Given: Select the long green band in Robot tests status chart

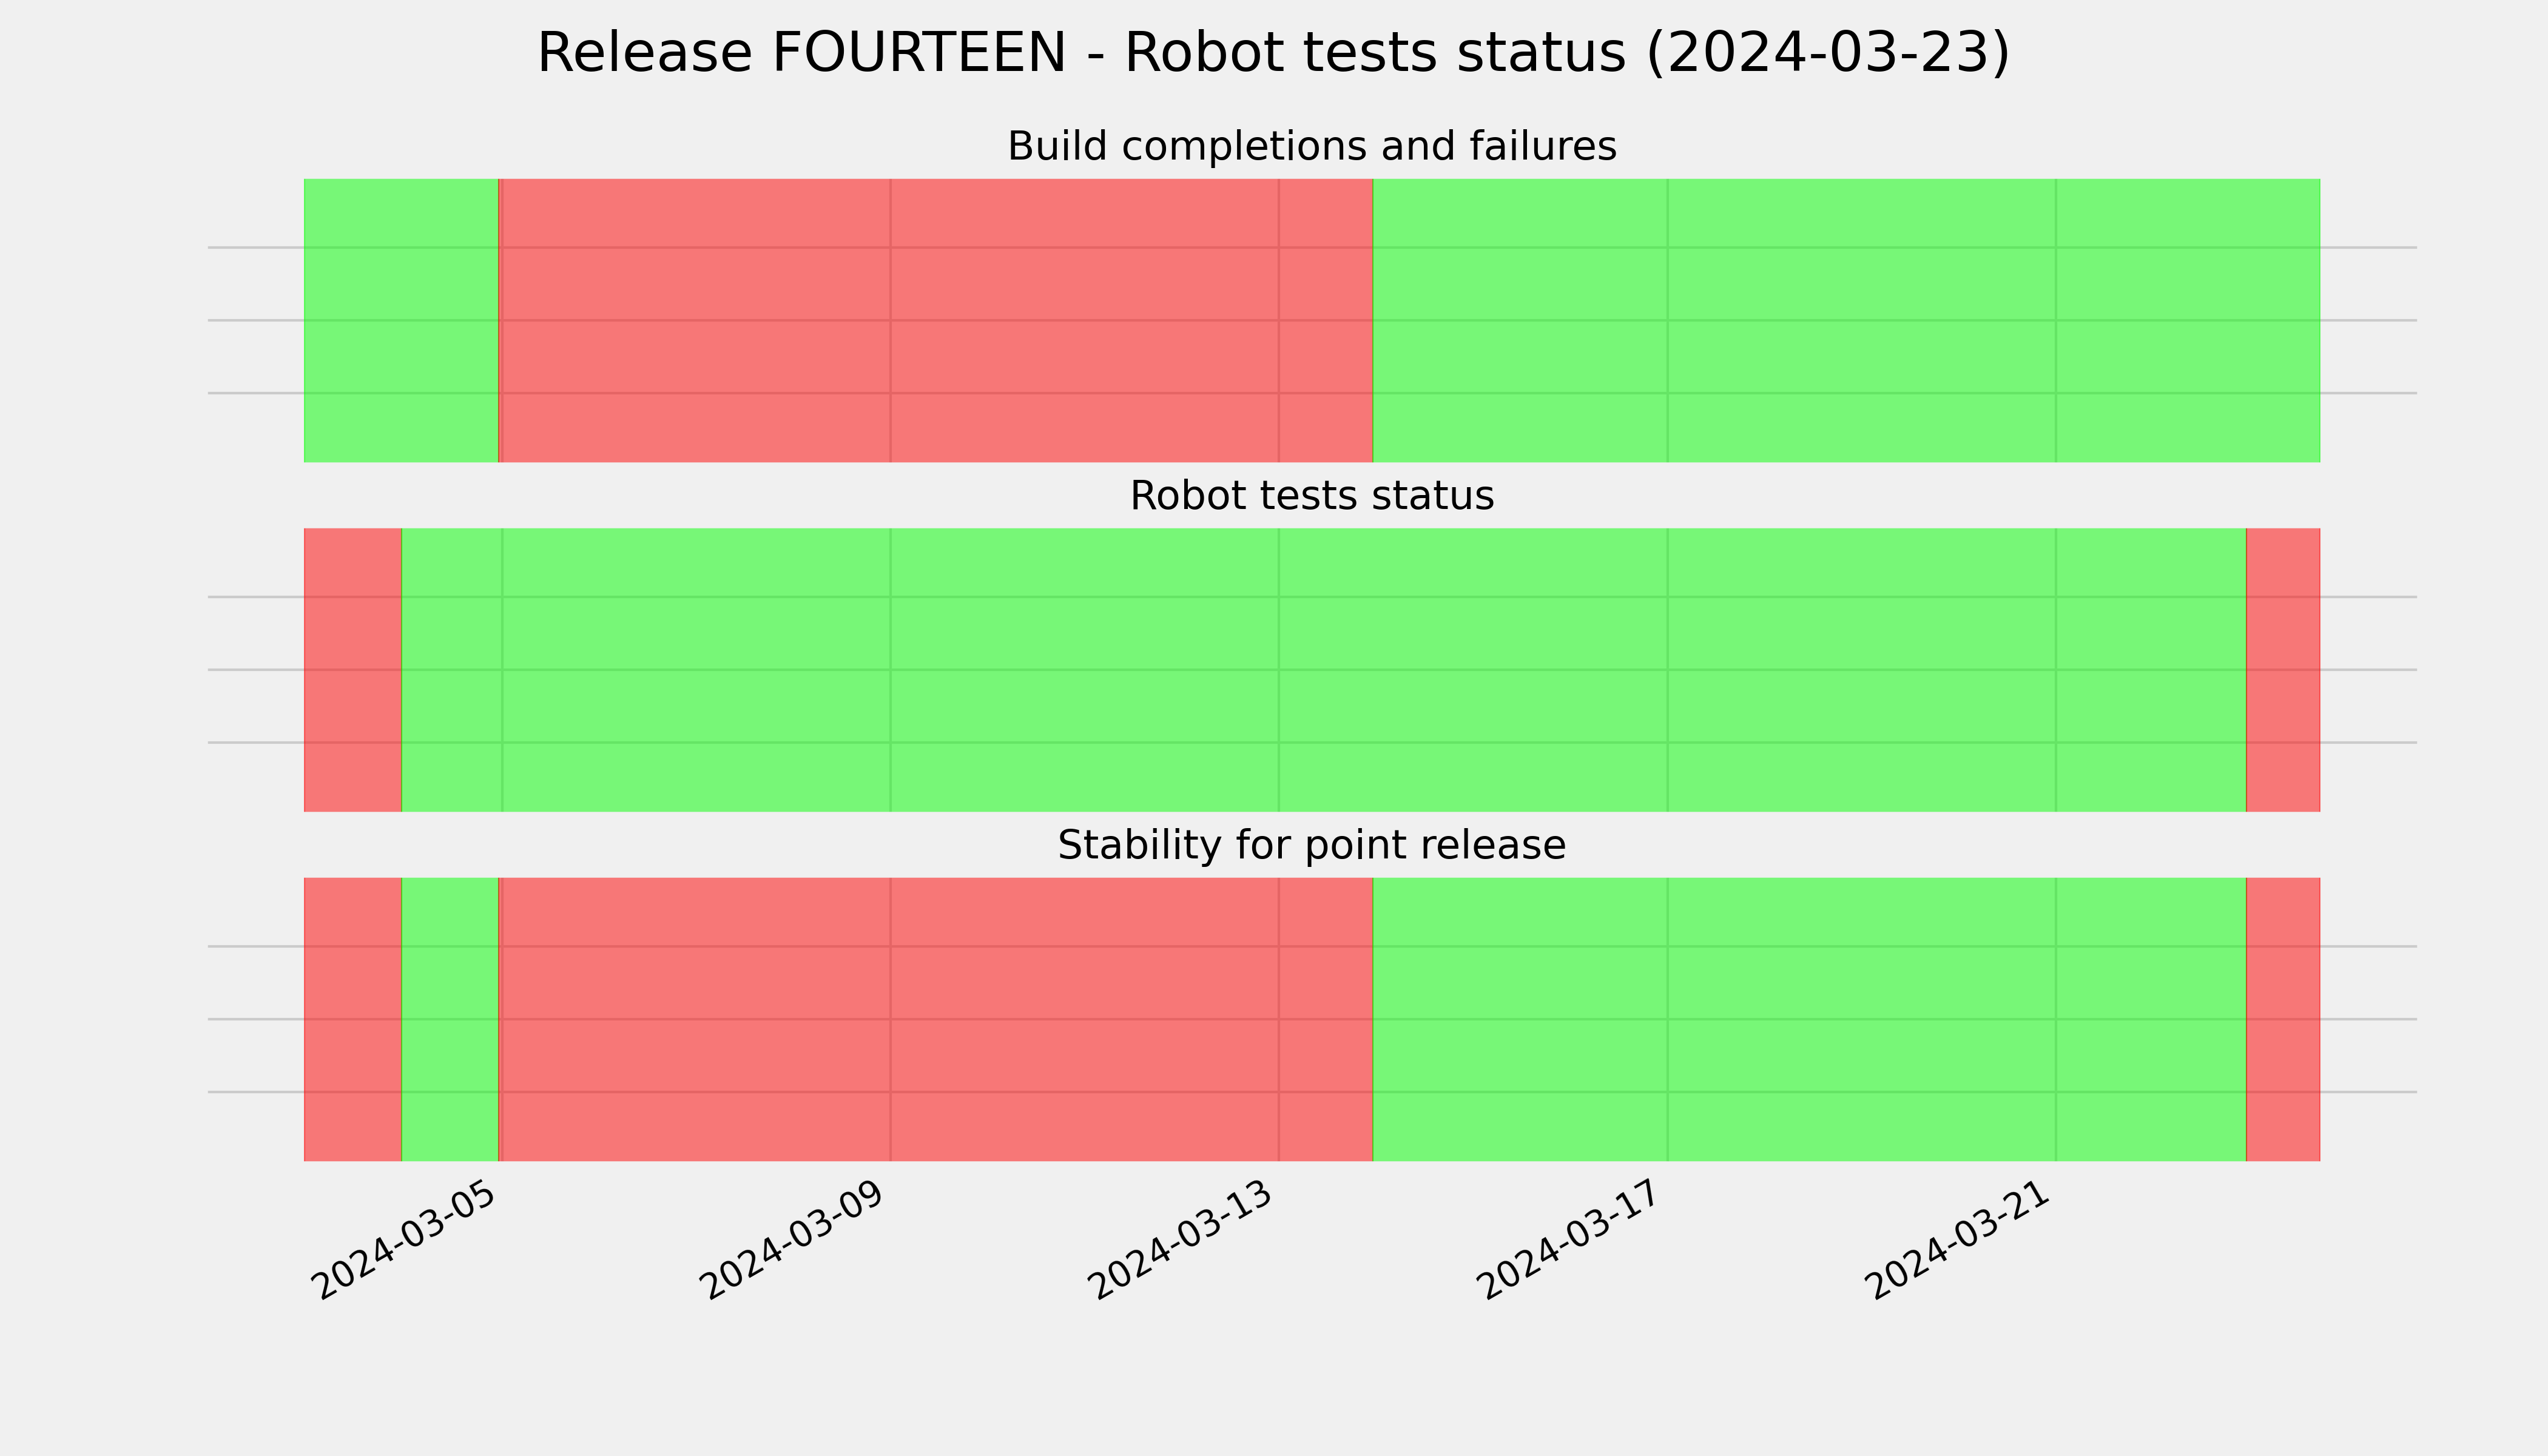Looking at the screenshot, I should tap(1324, 670).
